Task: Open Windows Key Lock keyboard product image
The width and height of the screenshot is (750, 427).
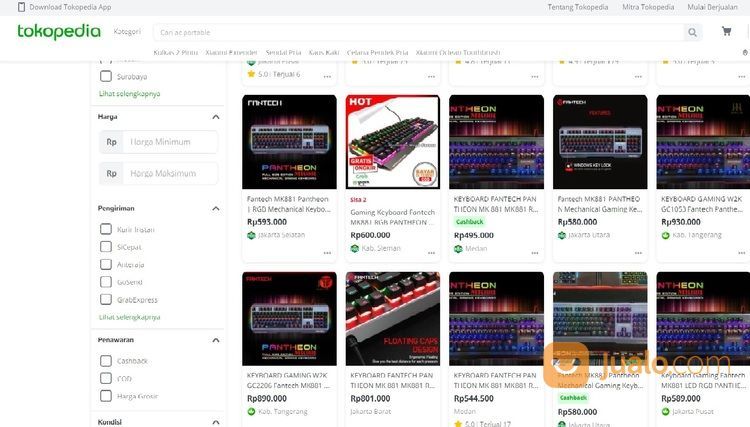Action: click(600, 142)
